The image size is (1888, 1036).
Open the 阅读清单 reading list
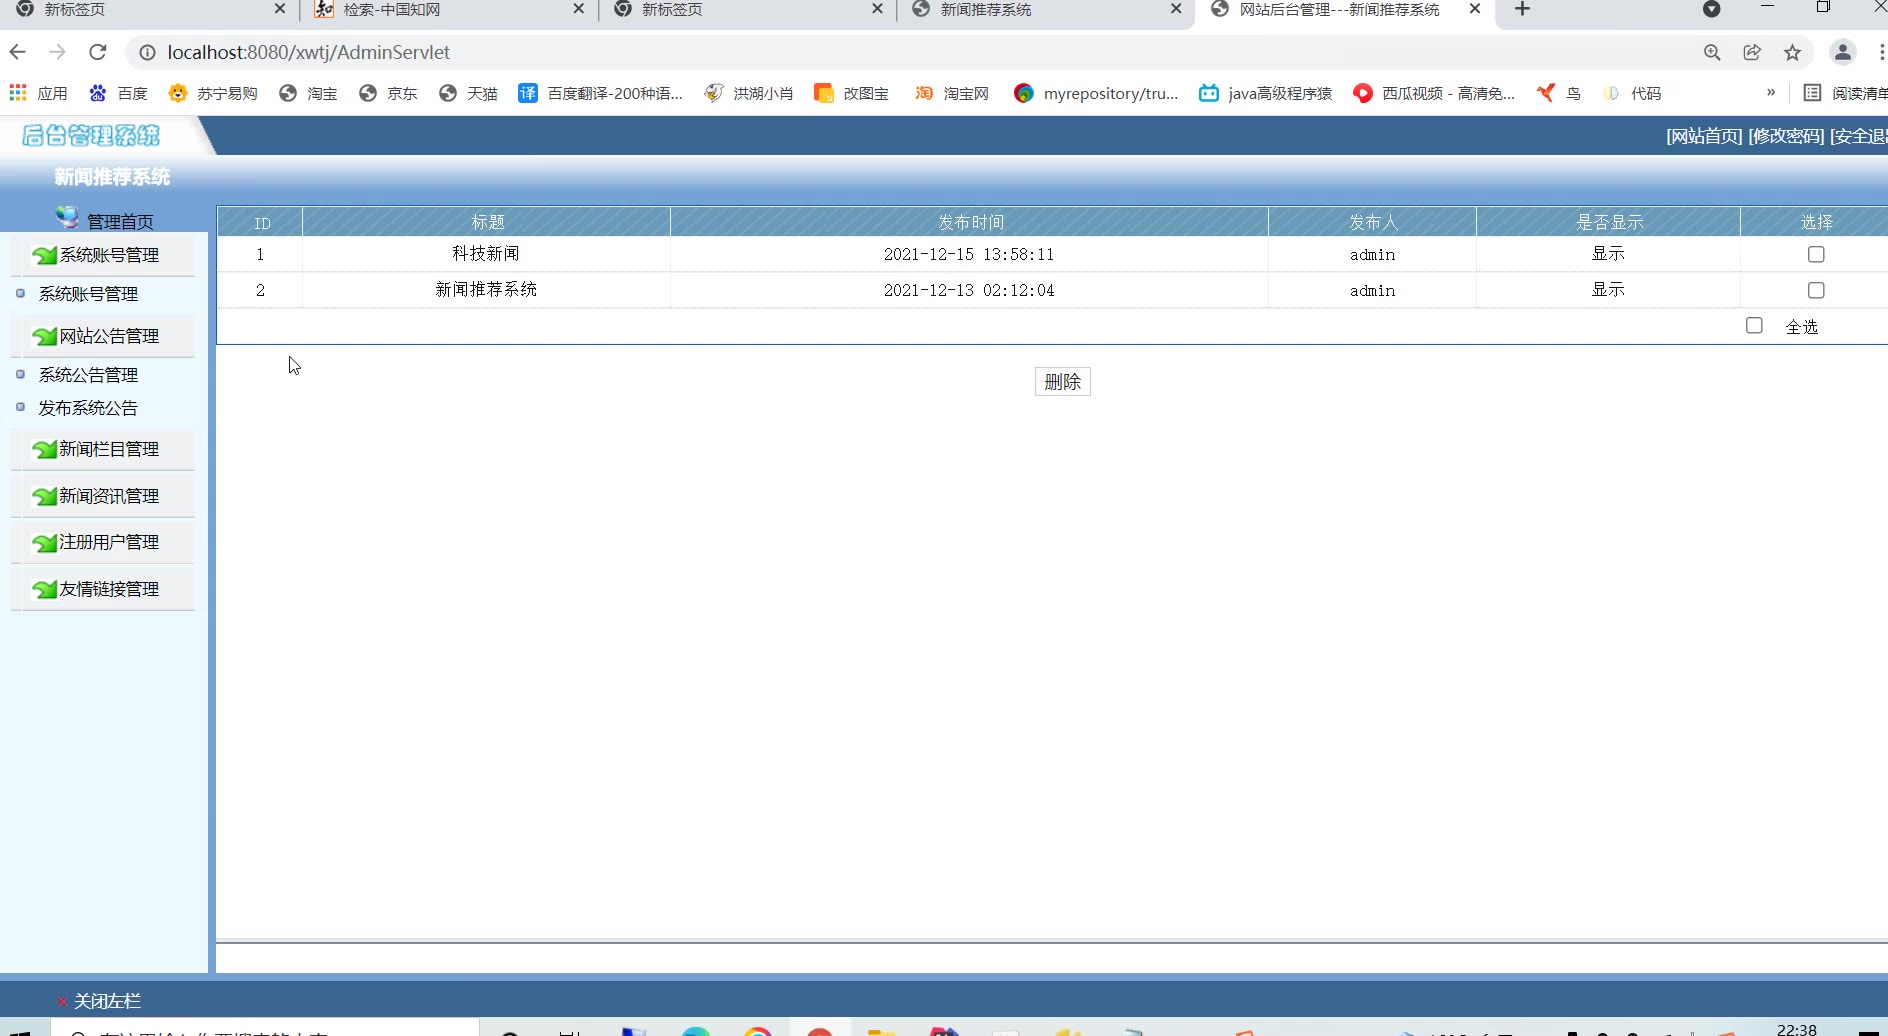(1845, 93)
